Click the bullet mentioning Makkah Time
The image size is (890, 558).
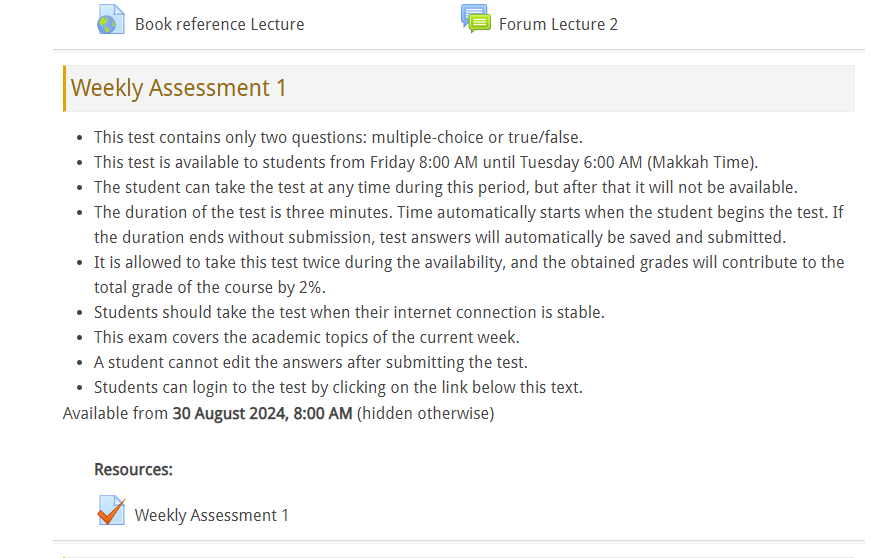[x=426, y=162]
